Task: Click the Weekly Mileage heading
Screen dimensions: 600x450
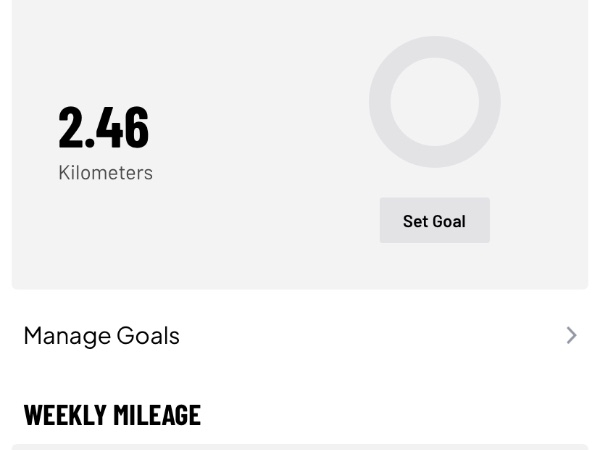Action: click(112, 414)
